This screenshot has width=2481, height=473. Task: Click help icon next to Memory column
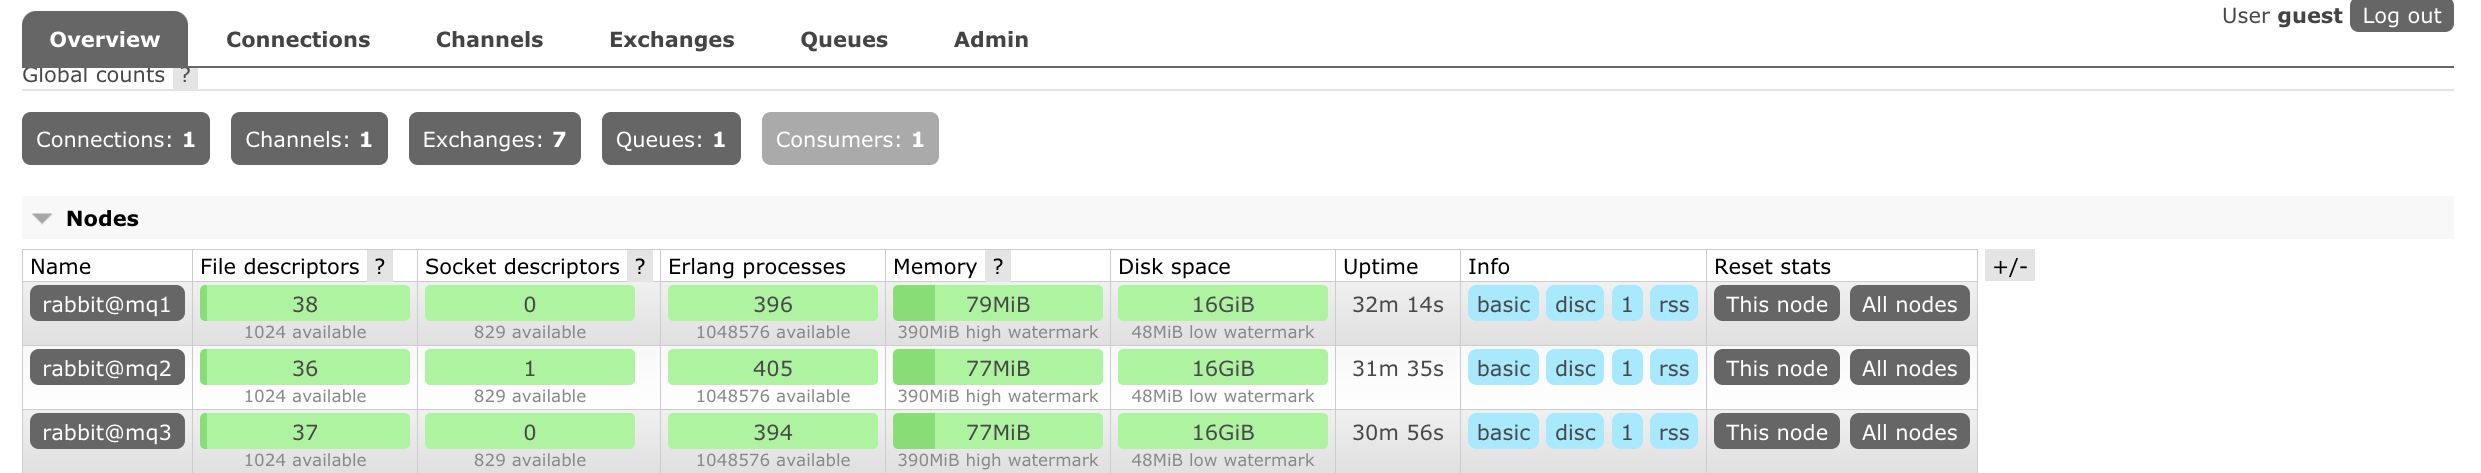point(997,266)
